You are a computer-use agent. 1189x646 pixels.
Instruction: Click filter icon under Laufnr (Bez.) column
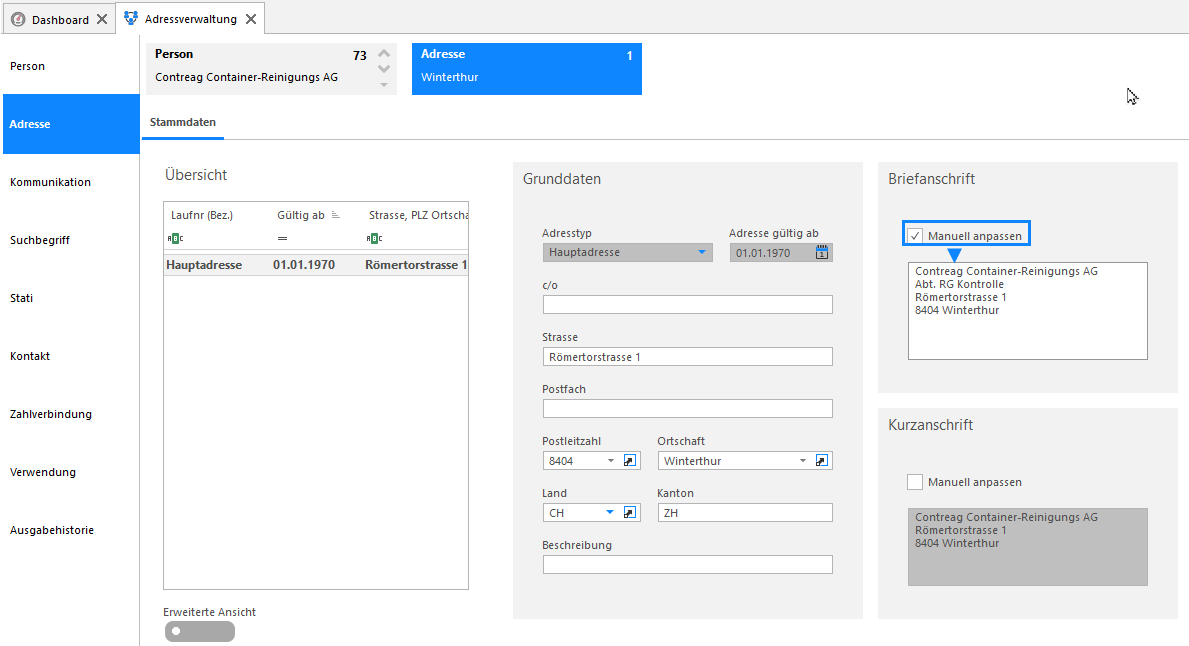click(x=175, y=238)
